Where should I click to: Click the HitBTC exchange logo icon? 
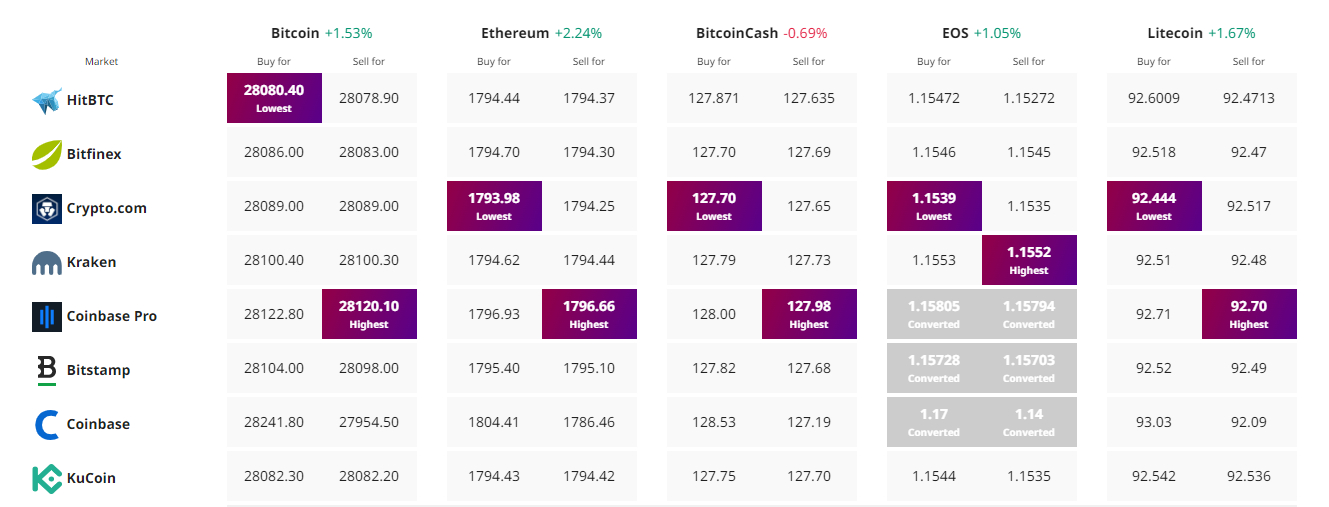(47, 101)
